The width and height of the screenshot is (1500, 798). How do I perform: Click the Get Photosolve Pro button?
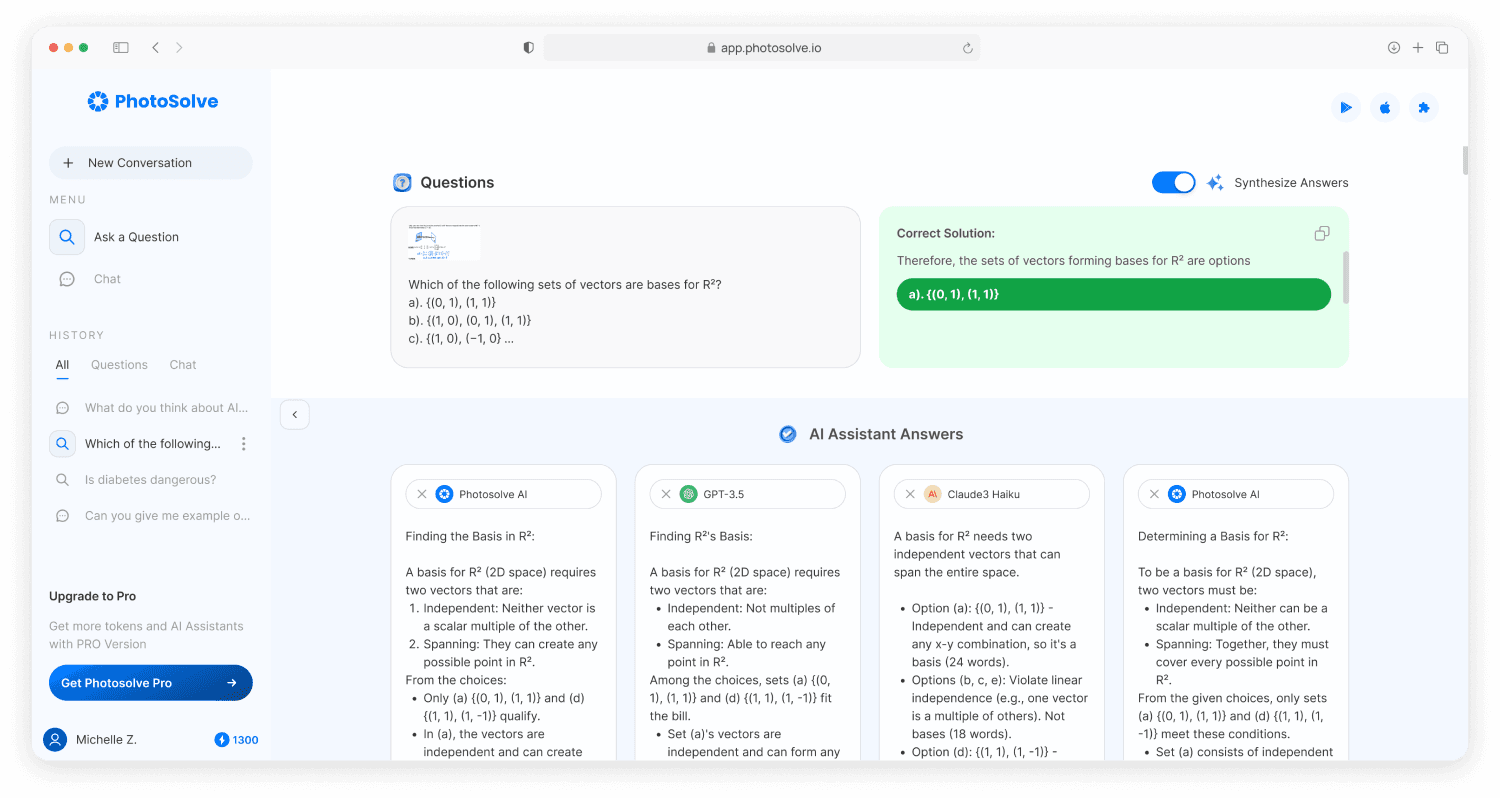[151, 683]
